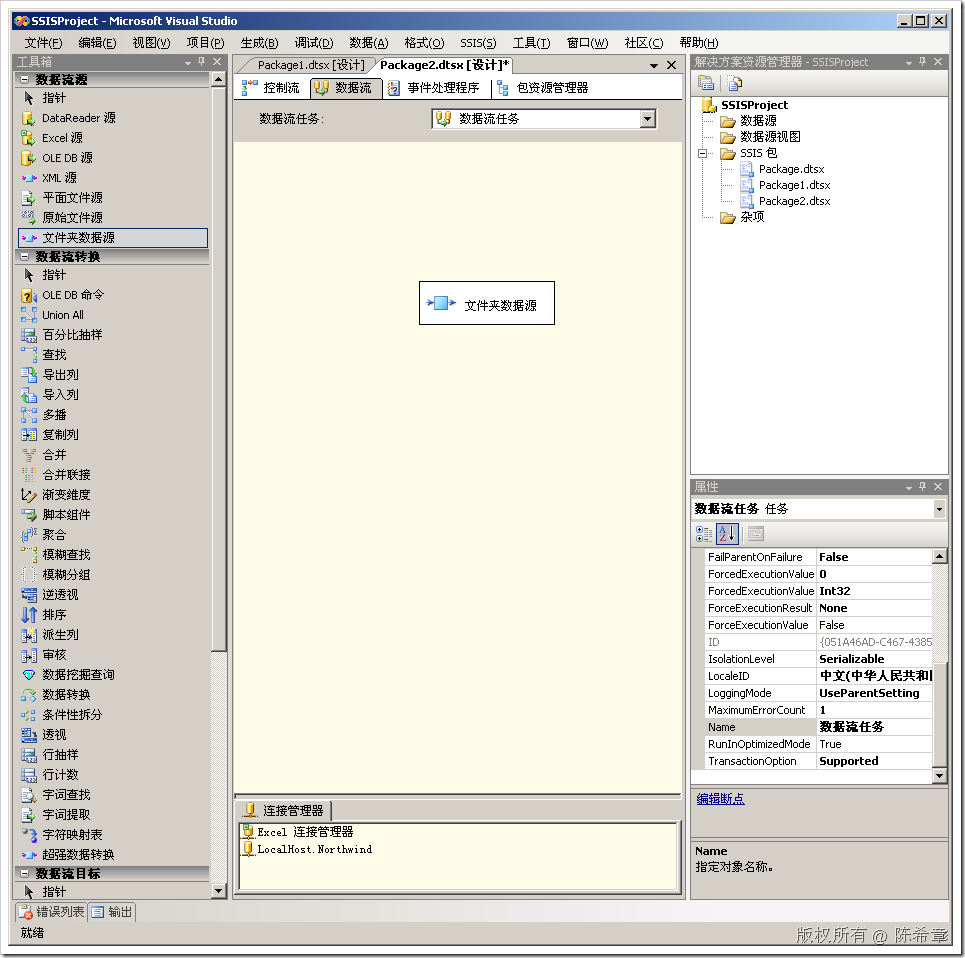Select the 平面文件源 toolbox item
Viewport: 965px width, 958px height.
point(72,198)
